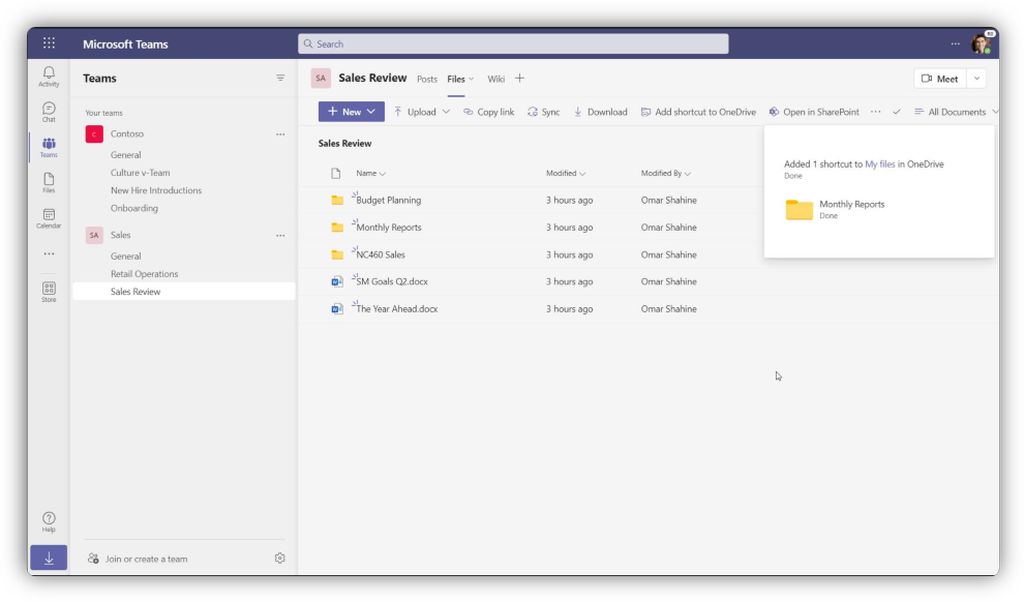Viewport: 1024px width, 602px height.
Task: Sort by the Modified By column header
Action: (665, 173)
